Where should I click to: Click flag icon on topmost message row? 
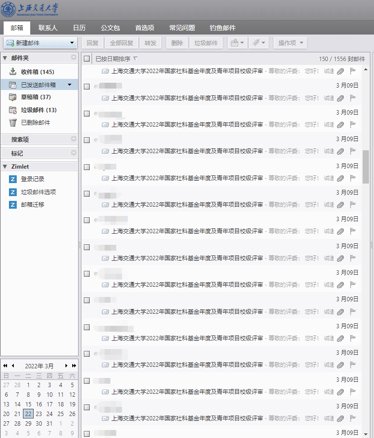tap(352, 71)
